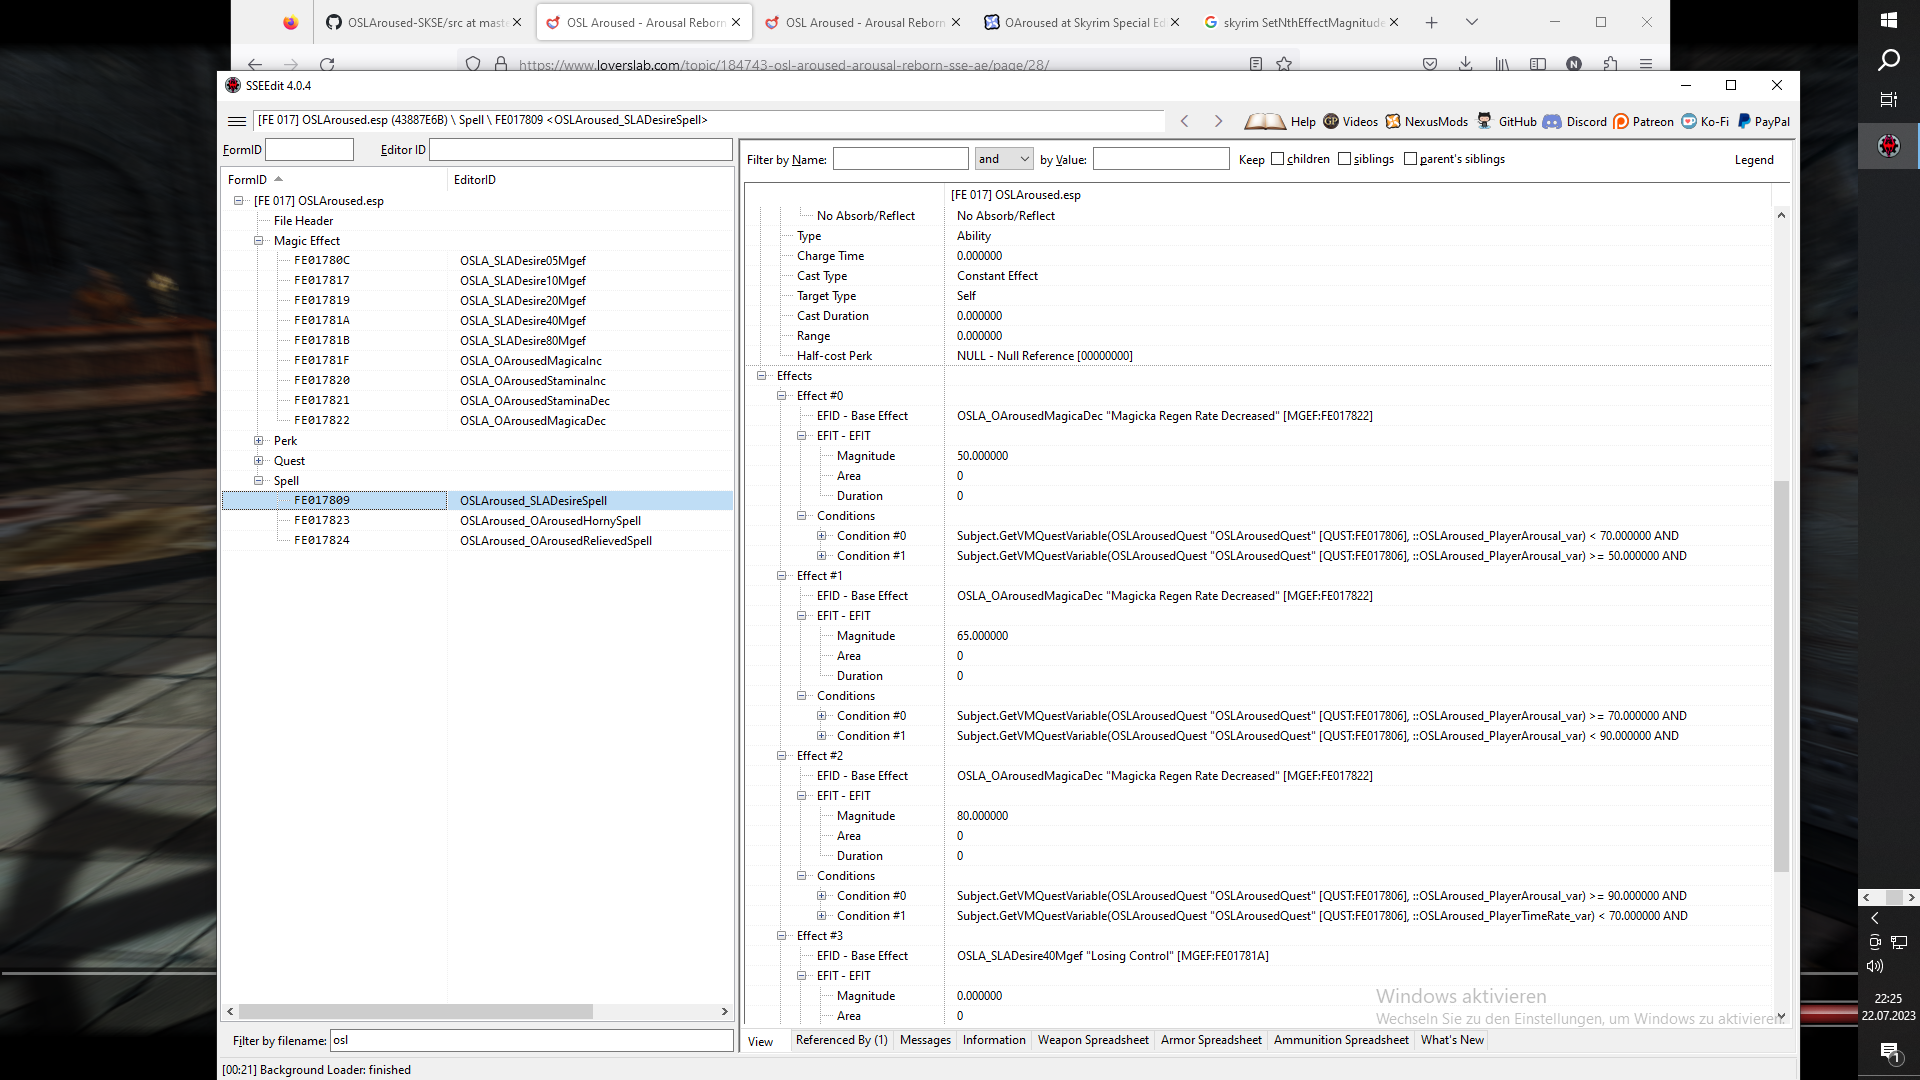Open Firefox downloads icon
1920x1080 pixels.
(x=1465, y=64)
